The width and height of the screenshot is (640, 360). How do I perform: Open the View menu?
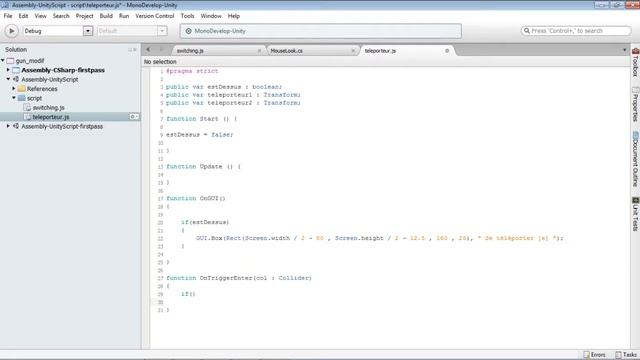coord(40,16)
